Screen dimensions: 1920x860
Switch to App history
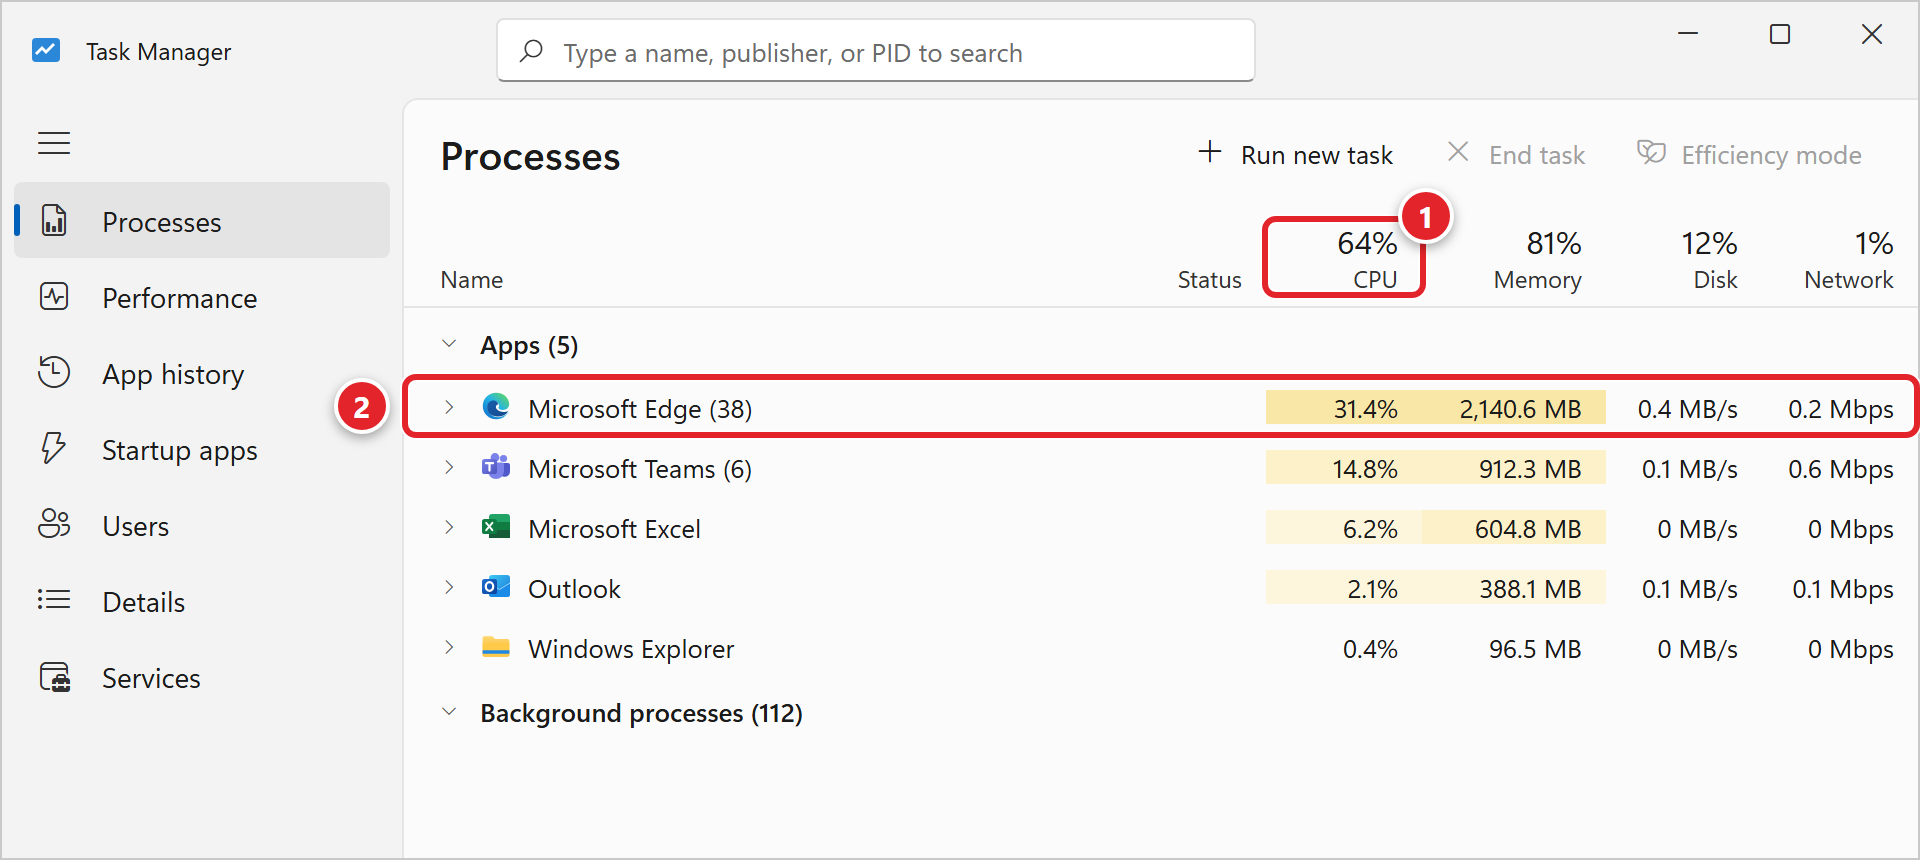pyautogui.click(x=202, y=373)
